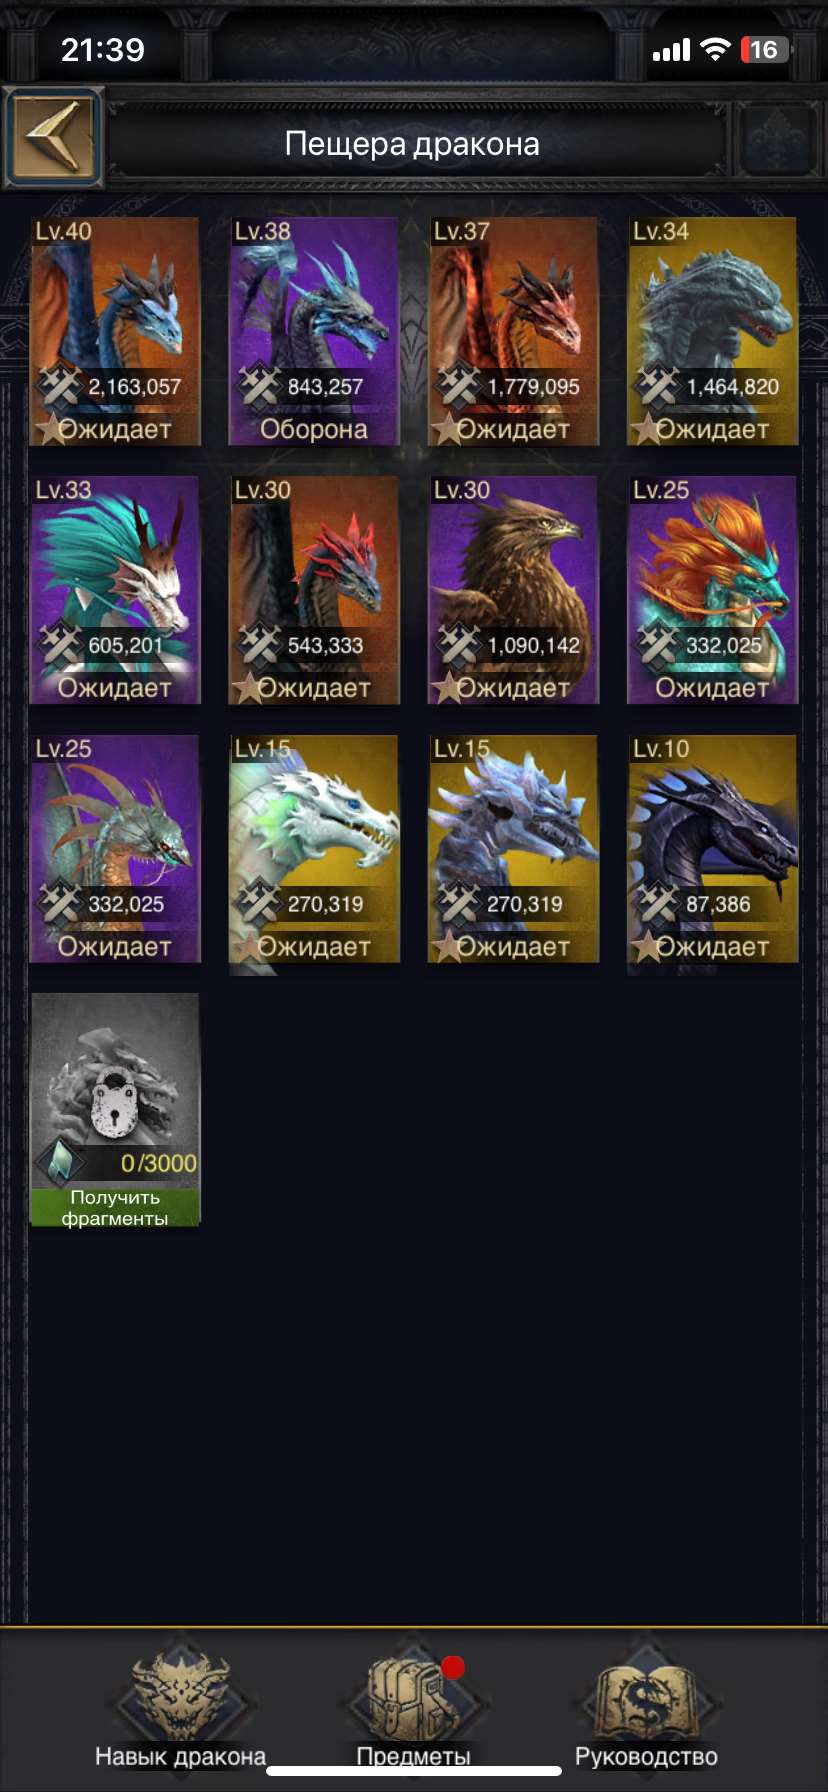Select the white Lv.15 dragon with 270,319
Image resolution: width=828 pixels, height=1792 pixels.
(314, 849)
